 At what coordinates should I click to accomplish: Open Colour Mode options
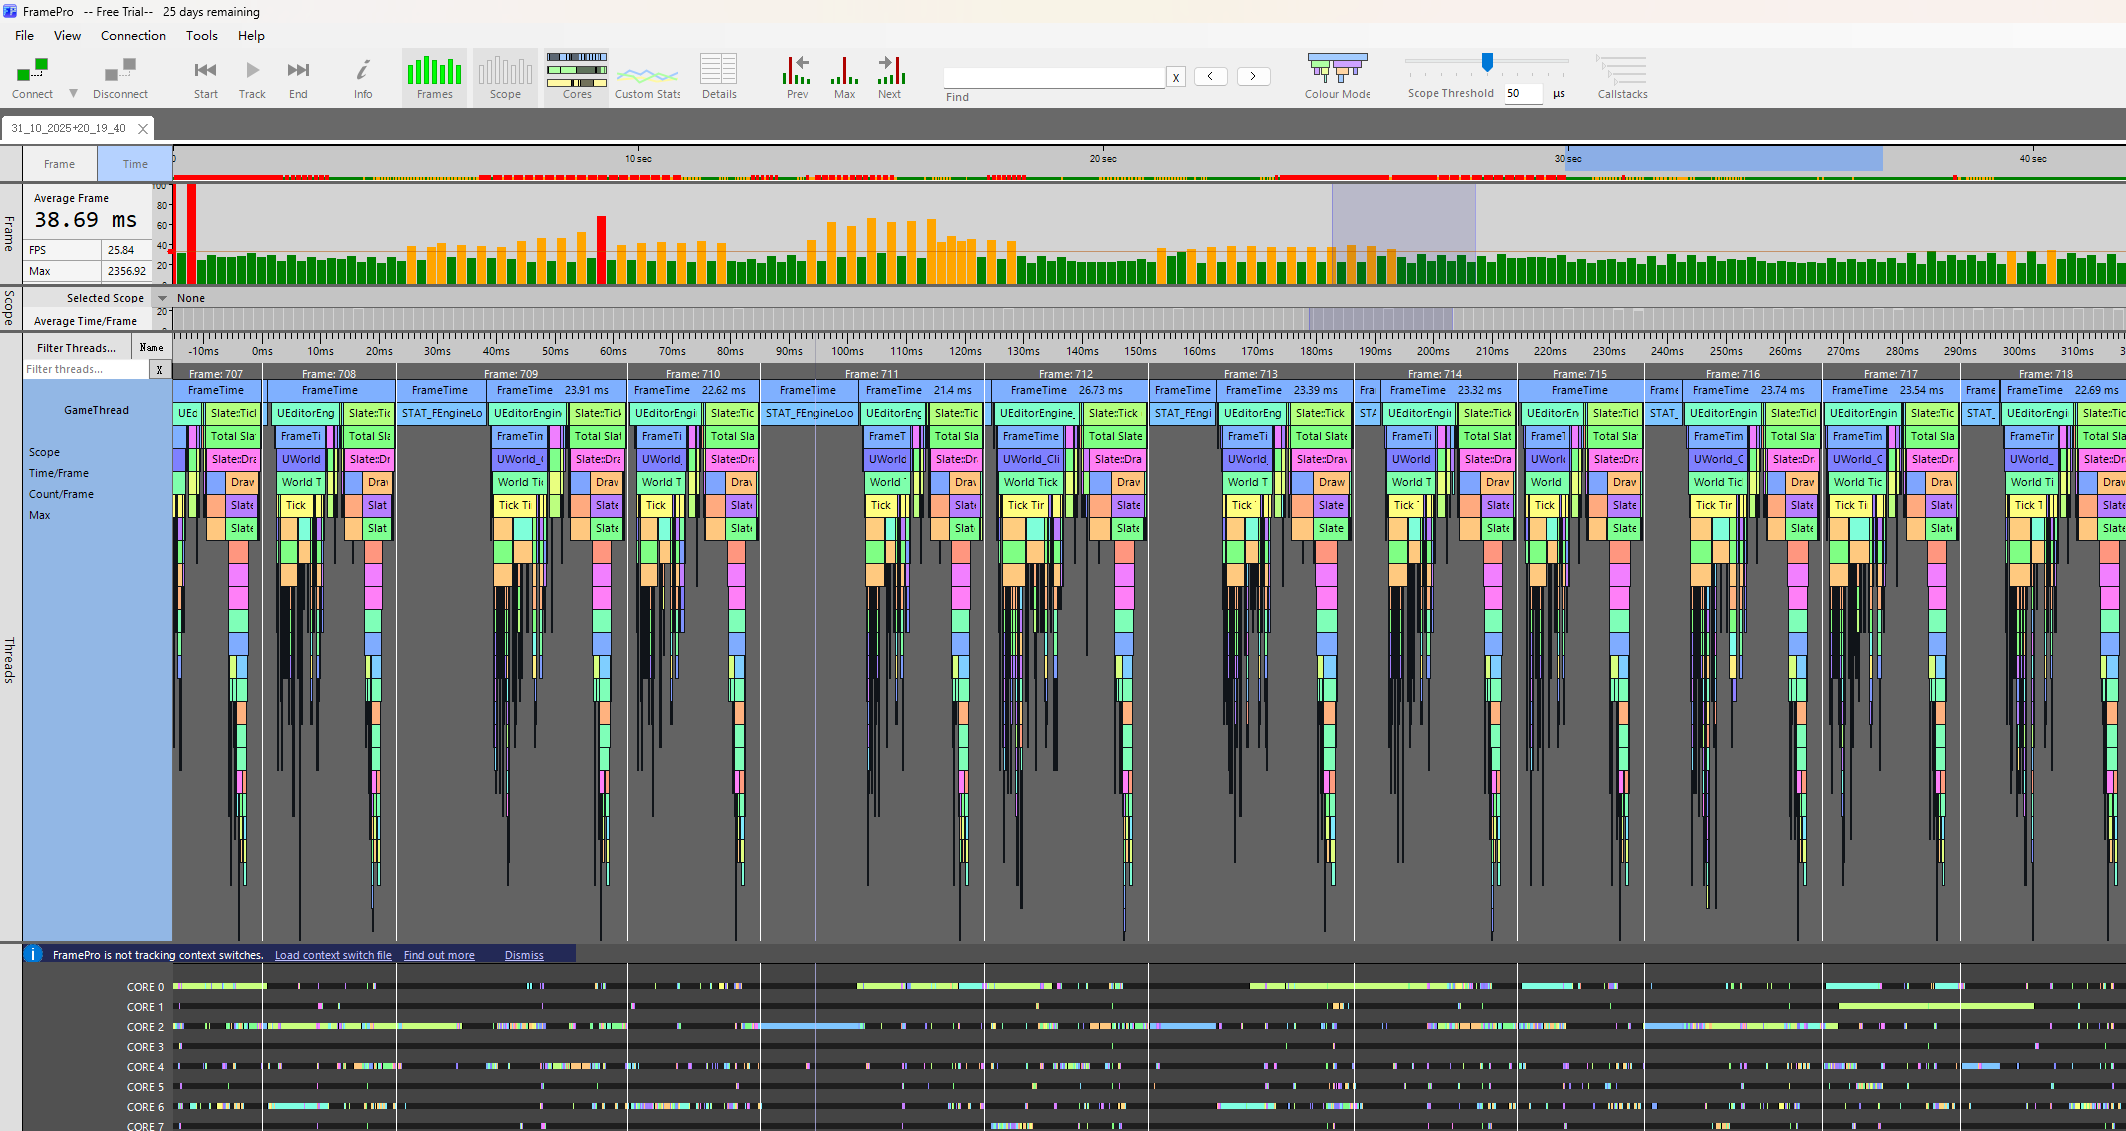click(1337, 70)
